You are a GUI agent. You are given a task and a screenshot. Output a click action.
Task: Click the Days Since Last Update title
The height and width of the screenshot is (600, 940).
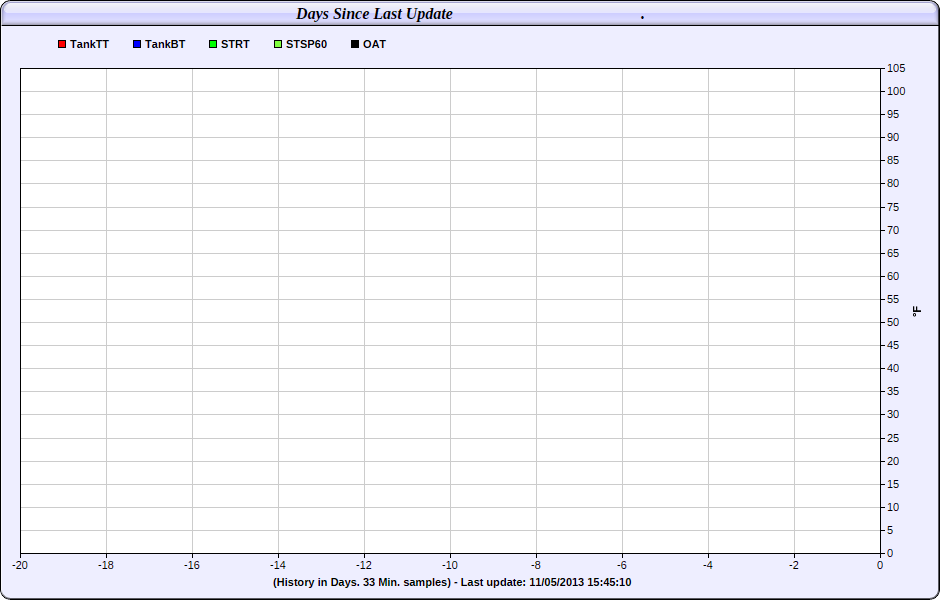click(375, 14)
